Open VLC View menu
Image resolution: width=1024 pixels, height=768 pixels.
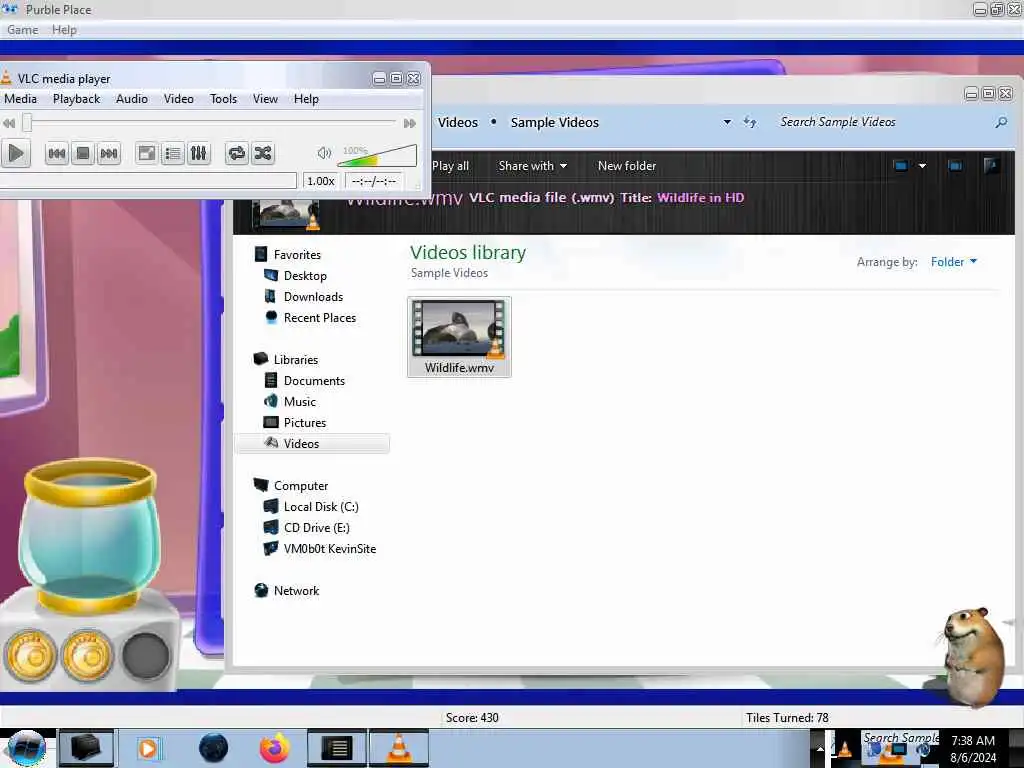(265, 99)
